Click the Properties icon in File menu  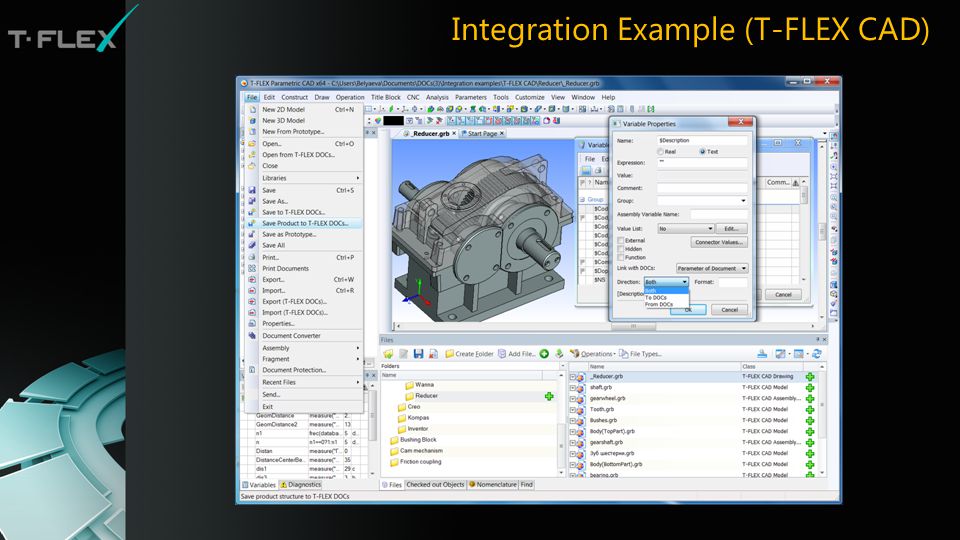click(252, 323)
